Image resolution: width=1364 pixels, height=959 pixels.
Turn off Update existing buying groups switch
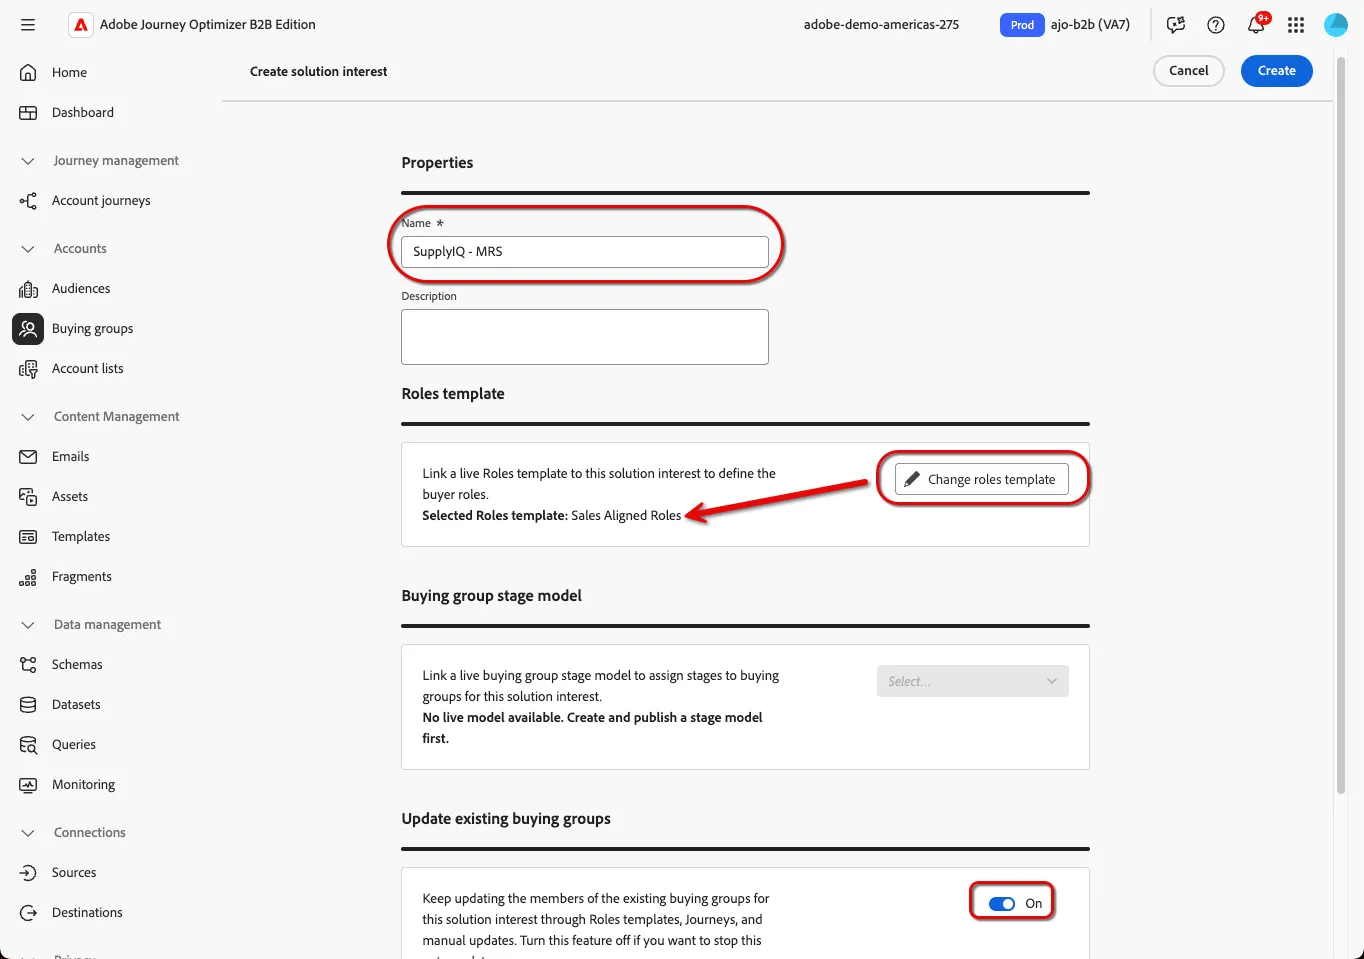pos(1002,903)
